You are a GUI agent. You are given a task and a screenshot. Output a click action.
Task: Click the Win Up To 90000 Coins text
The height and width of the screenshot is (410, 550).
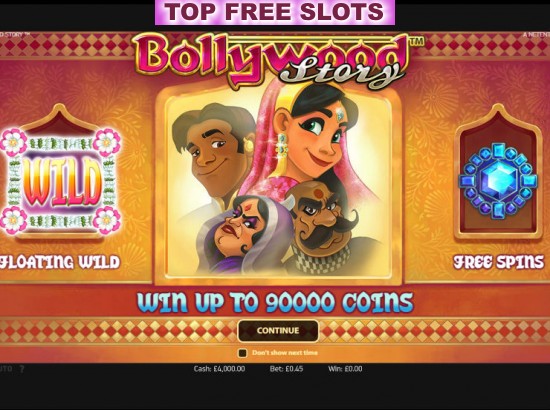276,302
